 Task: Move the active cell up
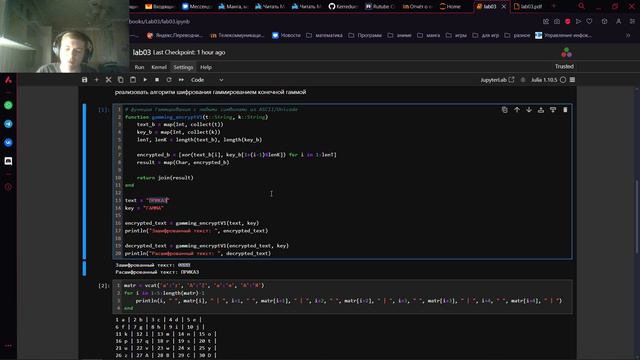coord(517,110)
